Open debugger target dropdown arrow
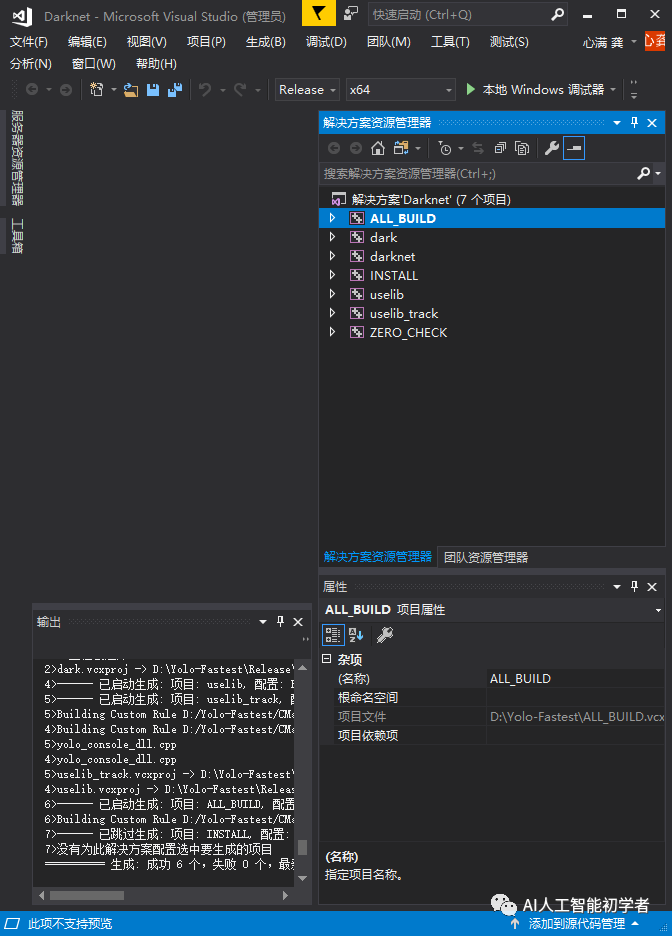The width and height of the screenshot is (672, 936). tap(613, 90)
